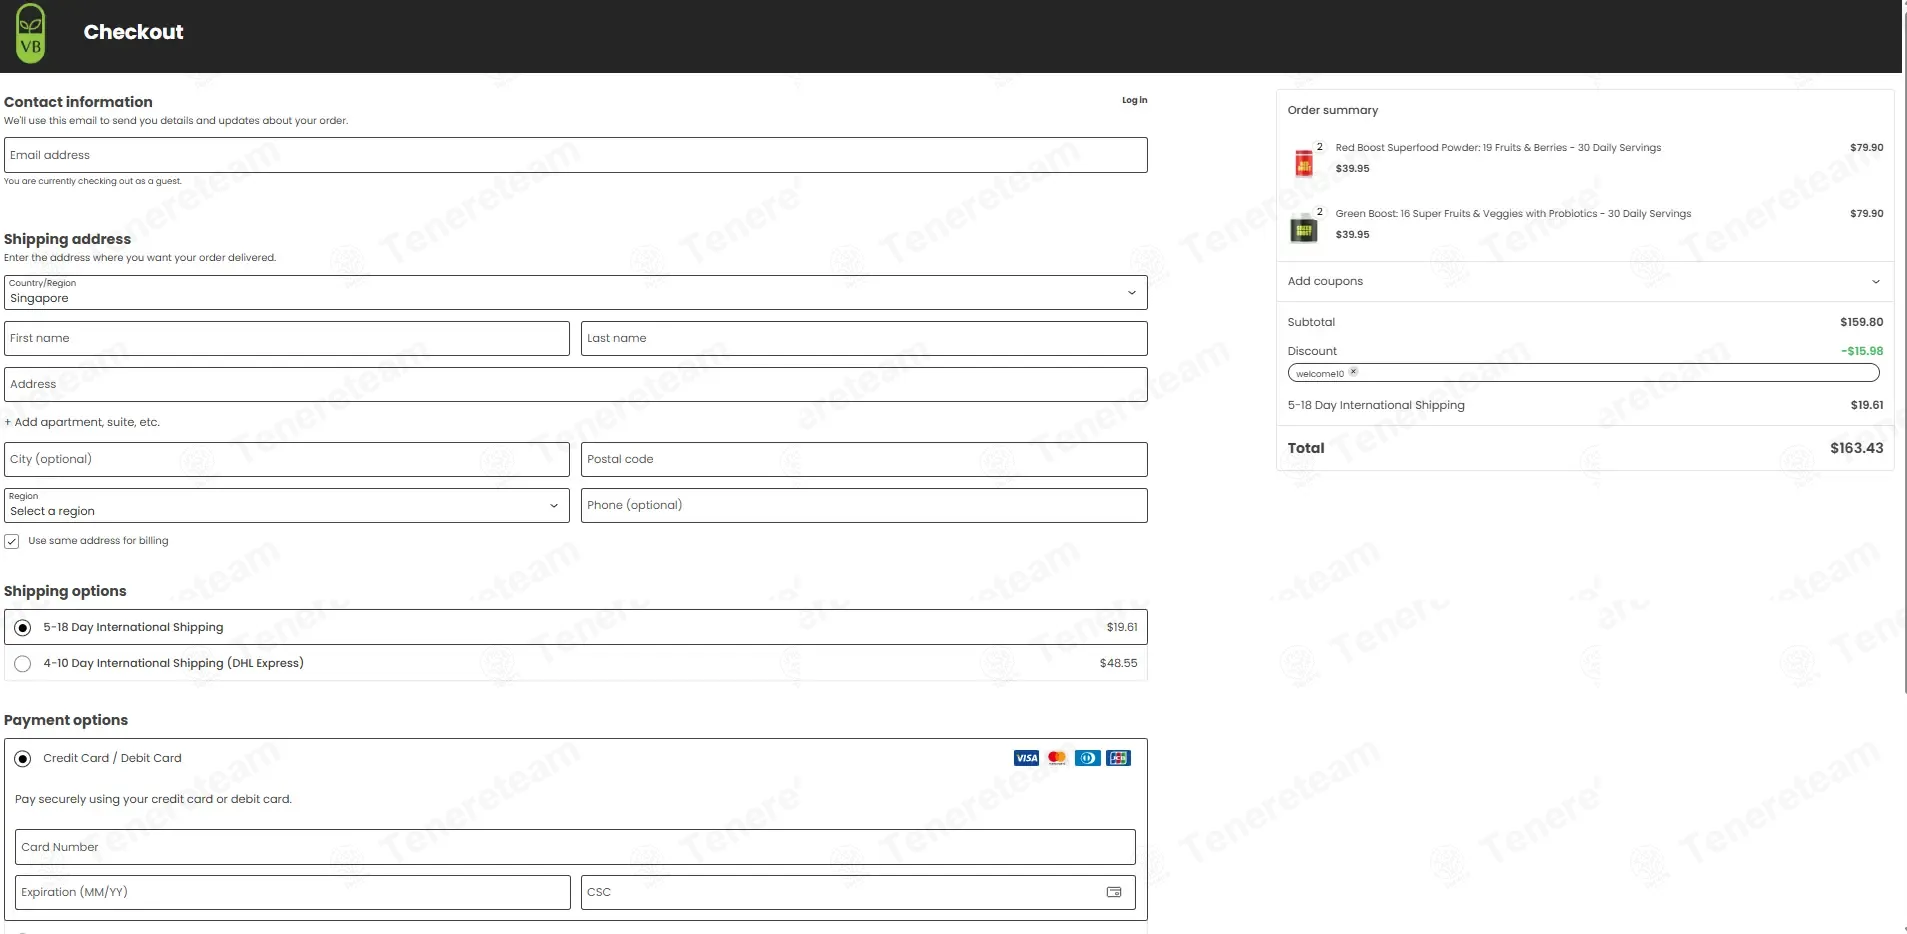Click the Order summary heading
Image resolution: width=1907 pixels, height=934 pixels.
pyautogui.click(x=1332, y=110)
